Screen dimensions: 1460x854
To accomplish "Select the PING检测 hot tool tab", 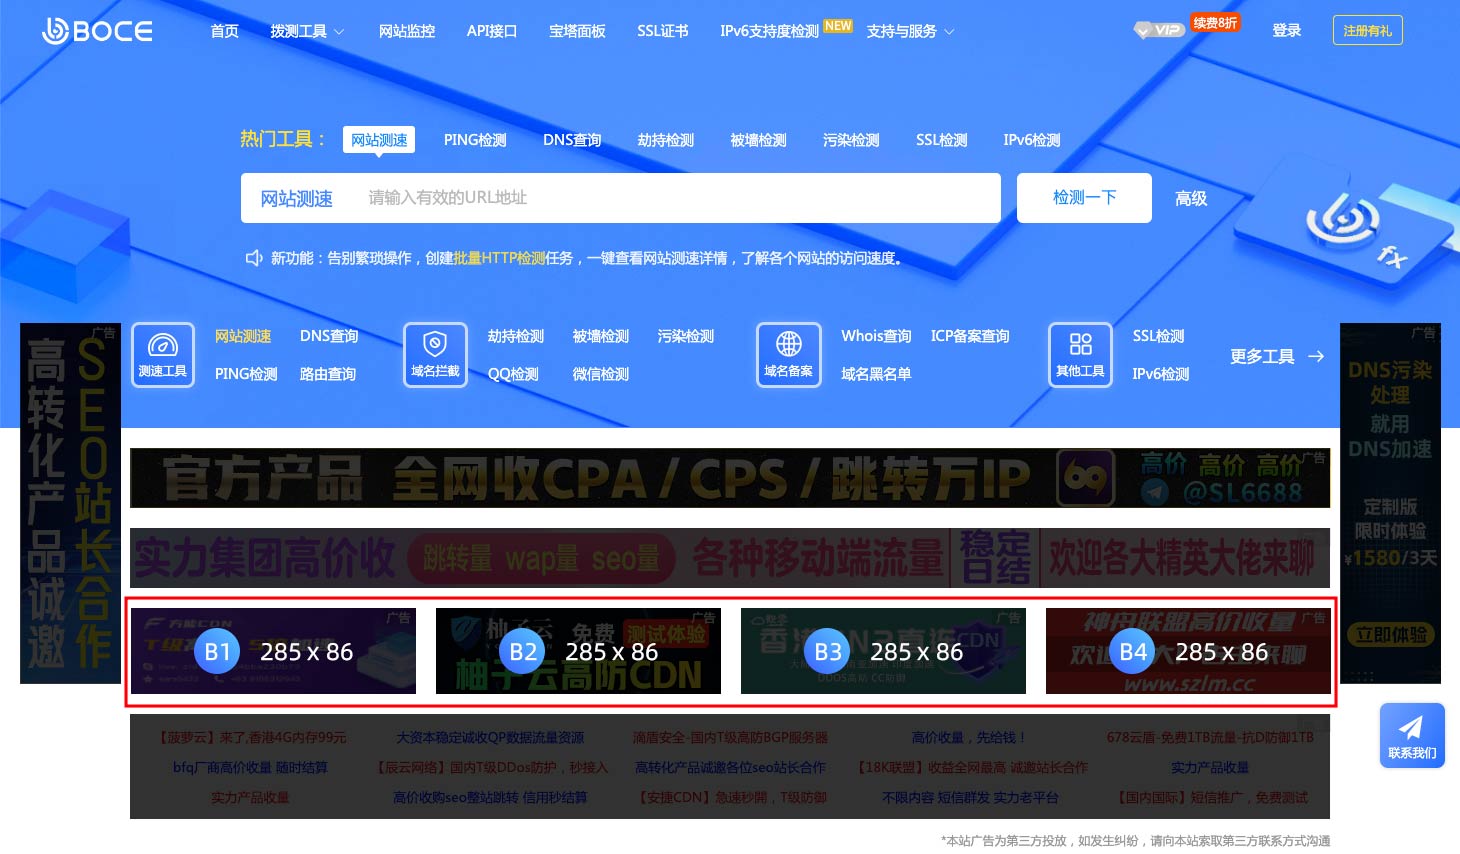I will click(475, 140).
